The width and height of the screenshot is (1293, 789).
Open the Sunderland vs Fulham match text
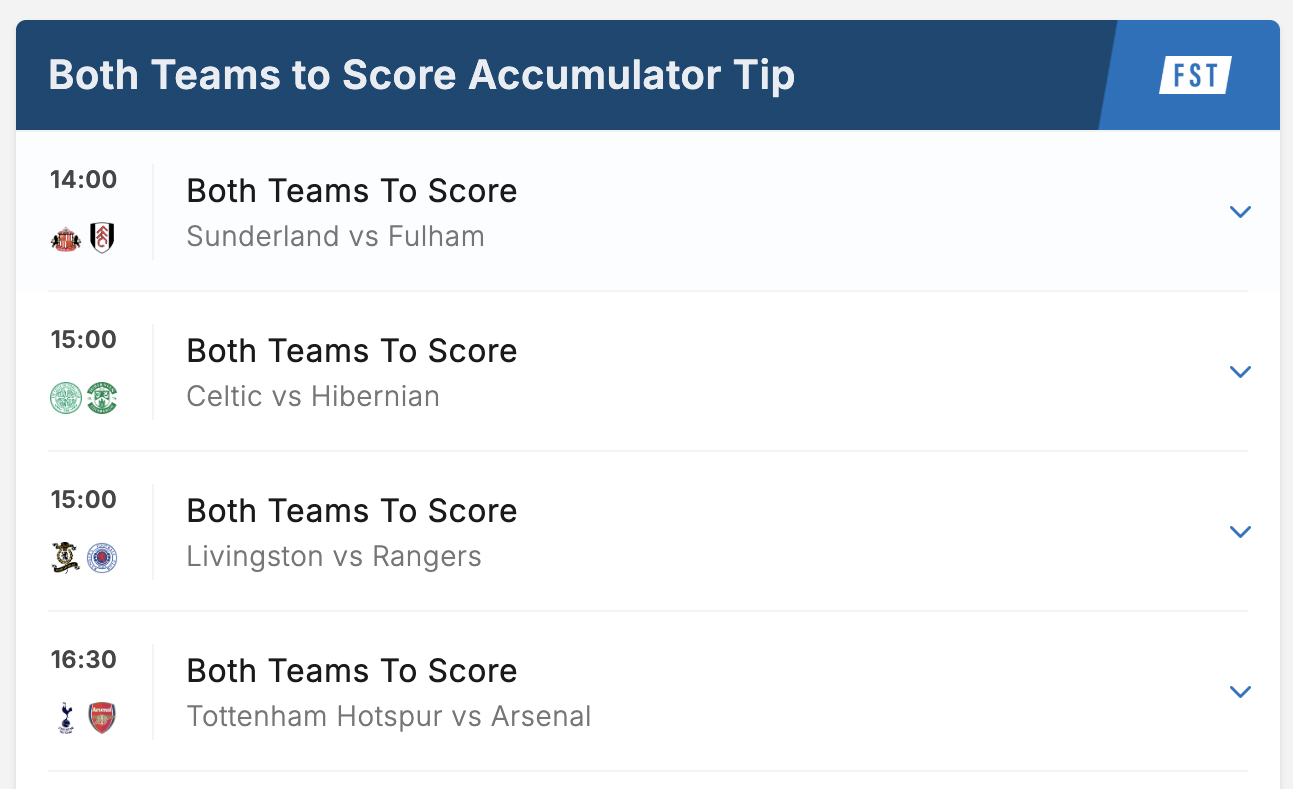point(335,237)
